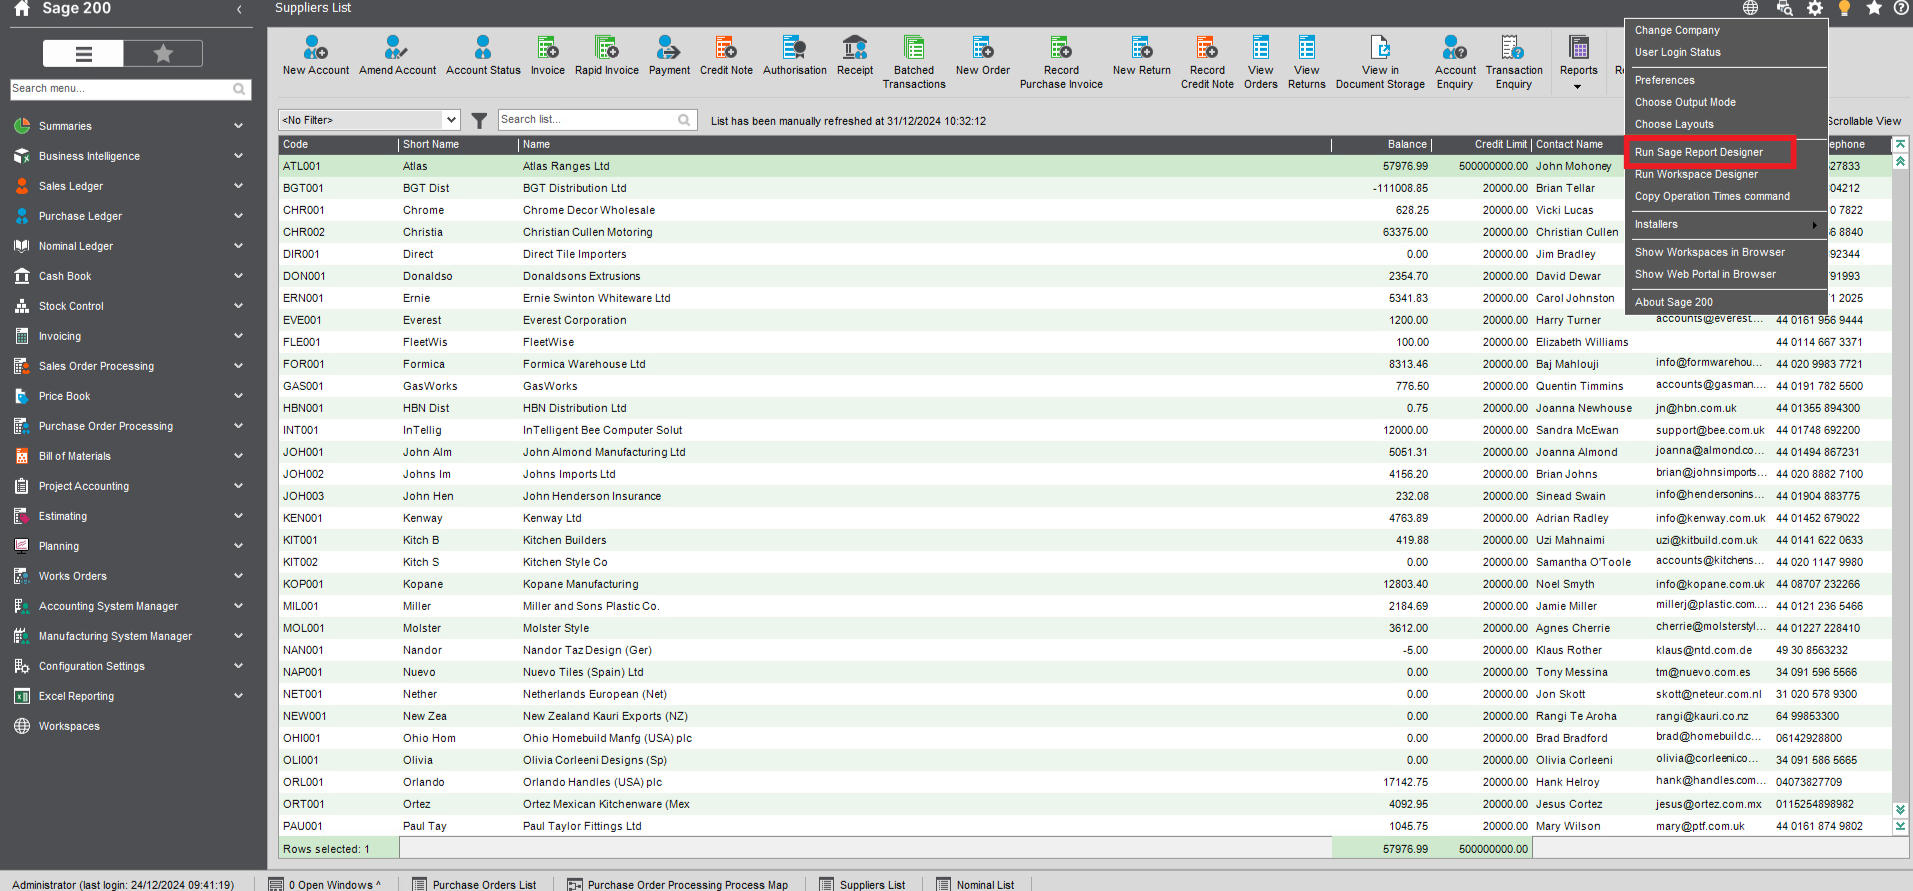Open the Reports dropdown in toolbar
Image resolution: width=1913 pixels, height=891 pixels.
pyautogui.click(x=1578, y=62)
